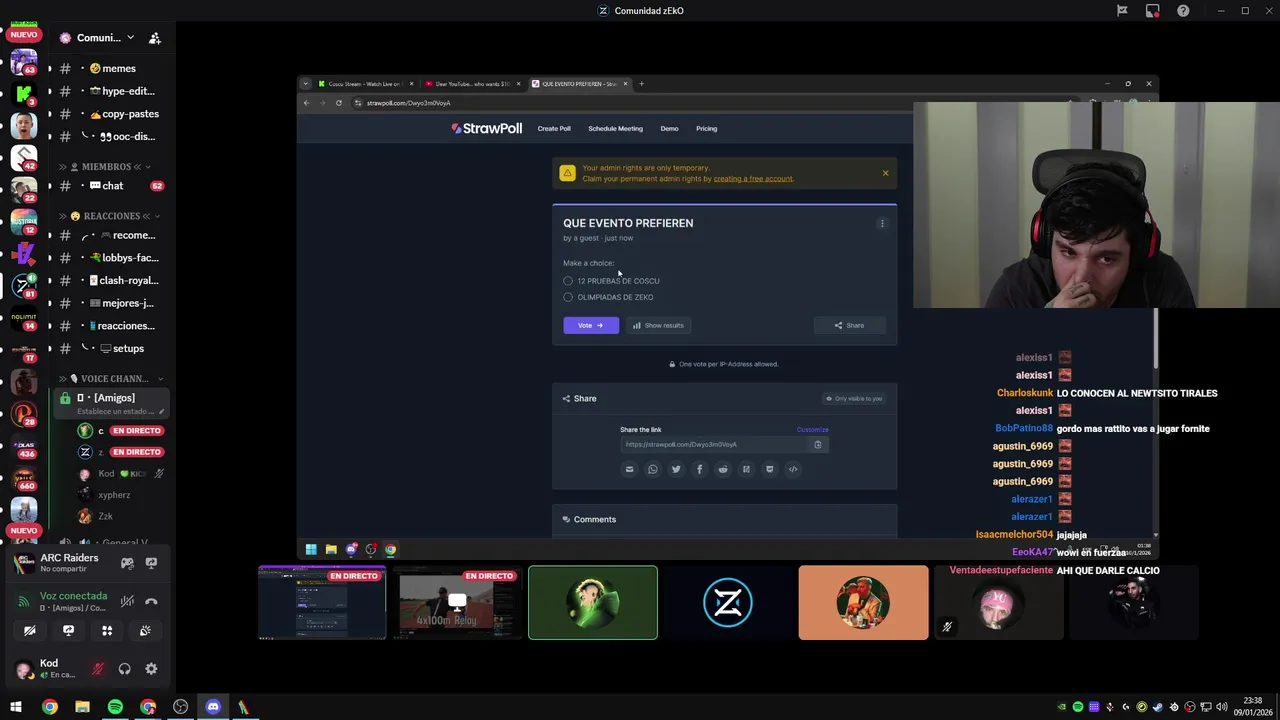Open the chat channel with 62 badge
The image size is (1280, 720).
[x=110, y=186]
